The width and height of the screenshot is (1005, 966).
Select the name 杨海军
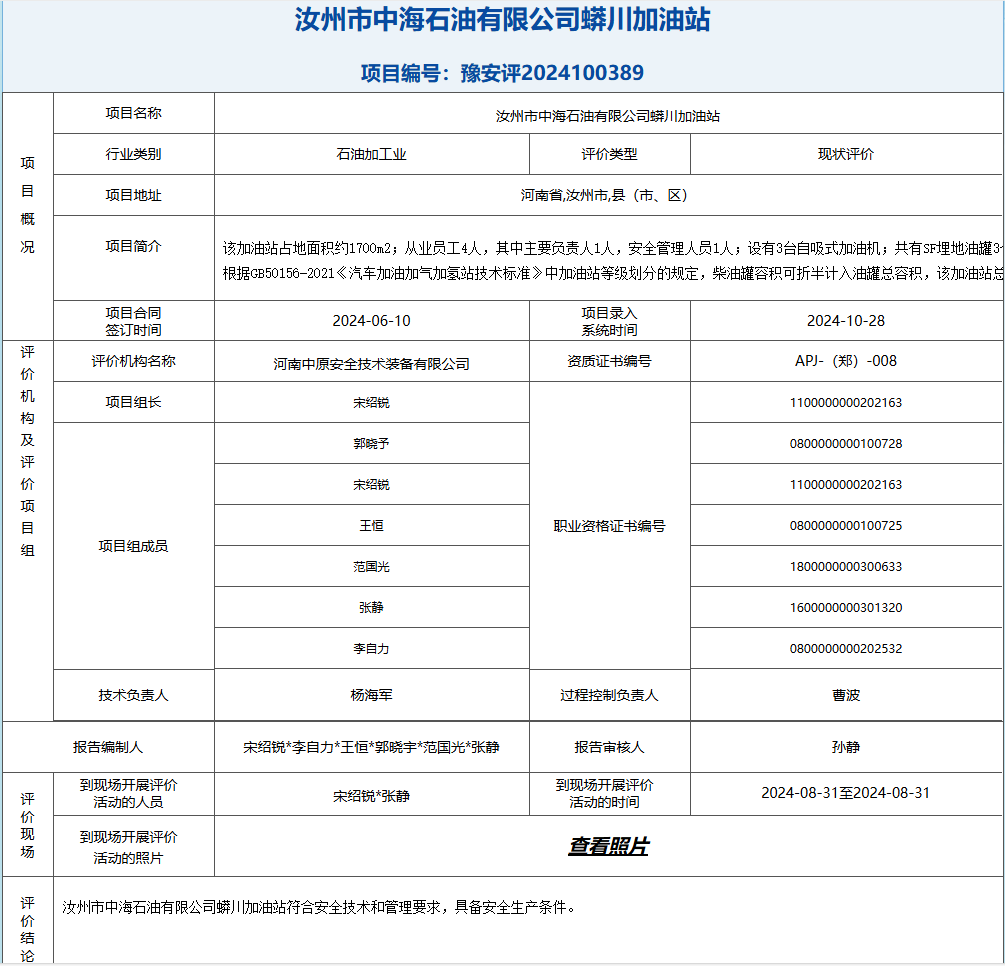click(x=372, y=695)
